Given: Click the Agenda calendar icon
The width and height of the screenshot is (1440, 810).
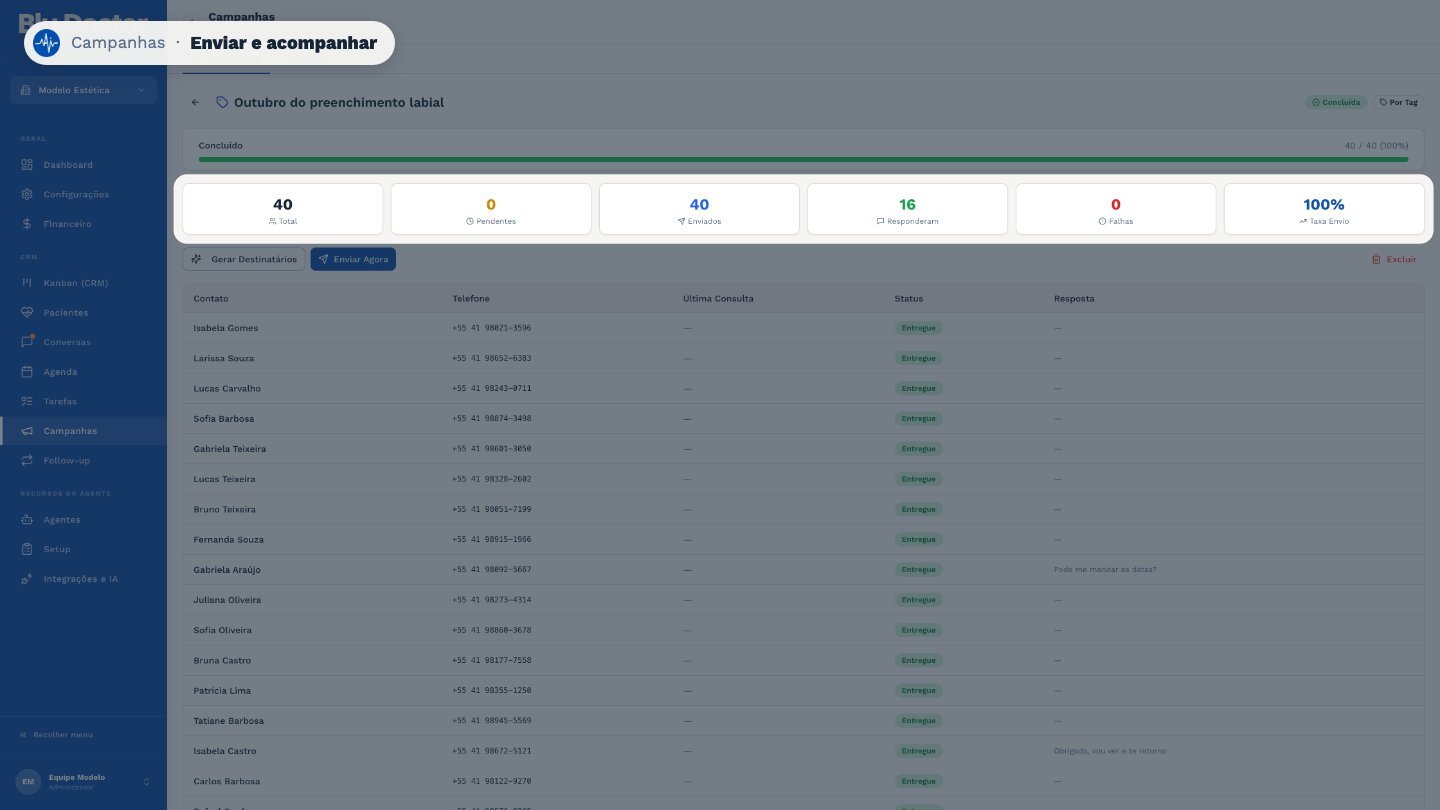Looking at the screenshot, I should click(27, 372).
